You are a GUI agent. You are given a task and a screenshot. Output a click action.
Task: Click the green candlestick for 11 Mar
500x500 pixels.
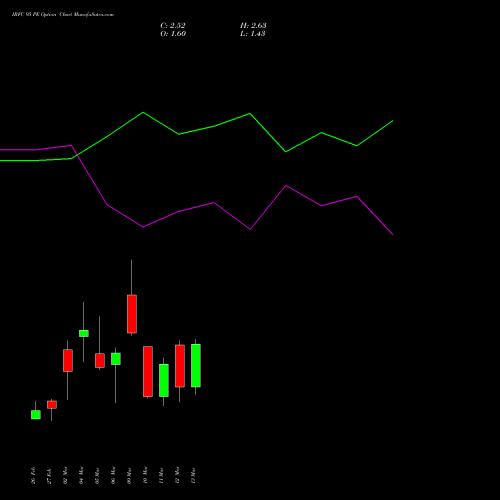pos(164,380)
